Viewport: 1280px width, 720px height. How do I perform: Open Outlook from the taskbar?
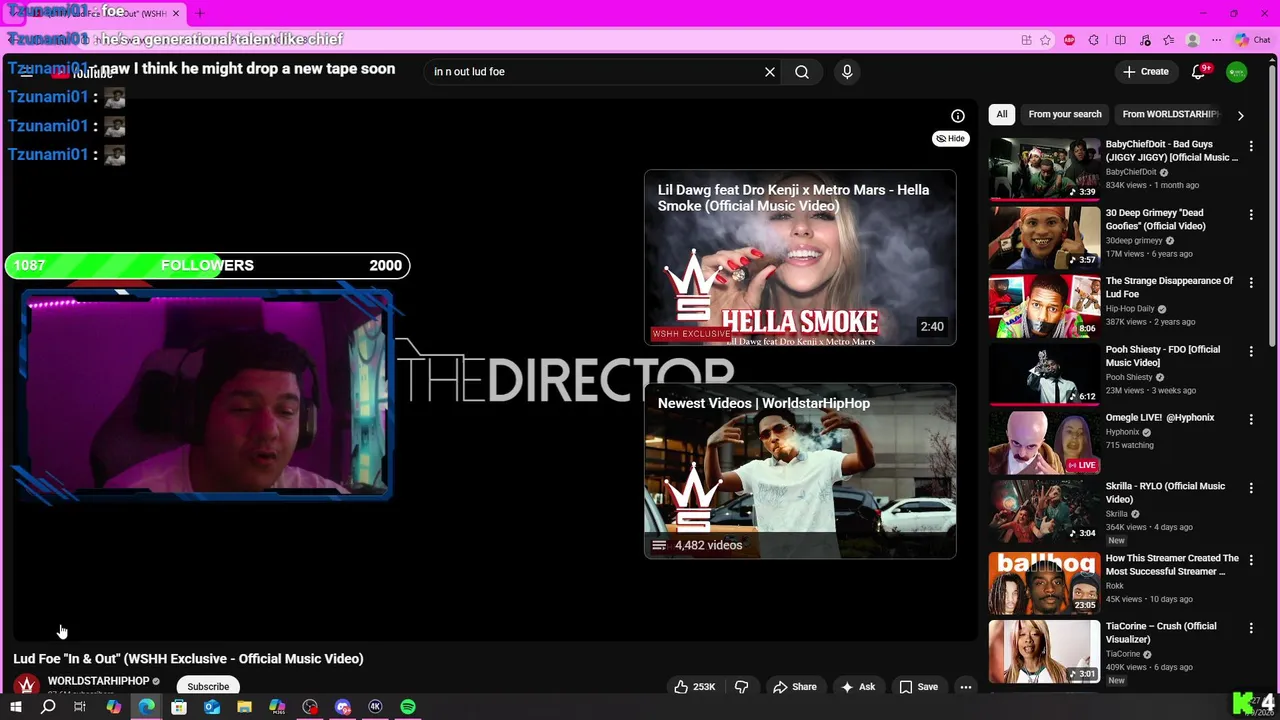click(212, 707)
